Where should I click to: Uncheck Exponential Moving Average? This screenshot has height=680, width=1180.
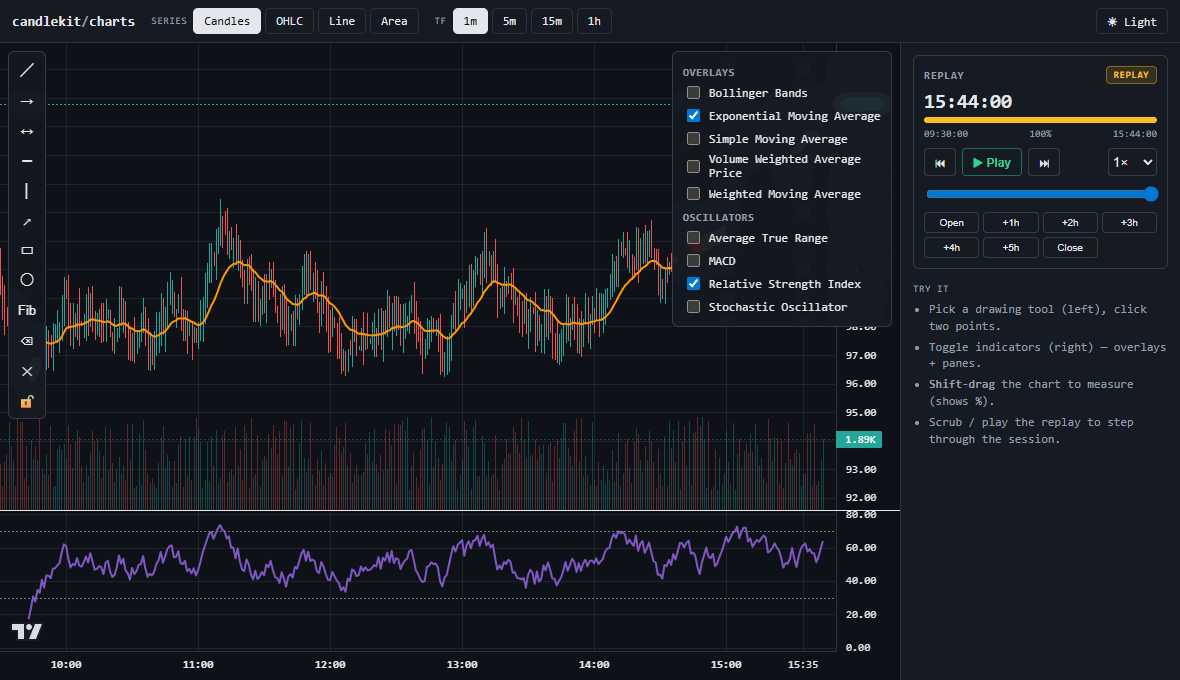[693, 116]
